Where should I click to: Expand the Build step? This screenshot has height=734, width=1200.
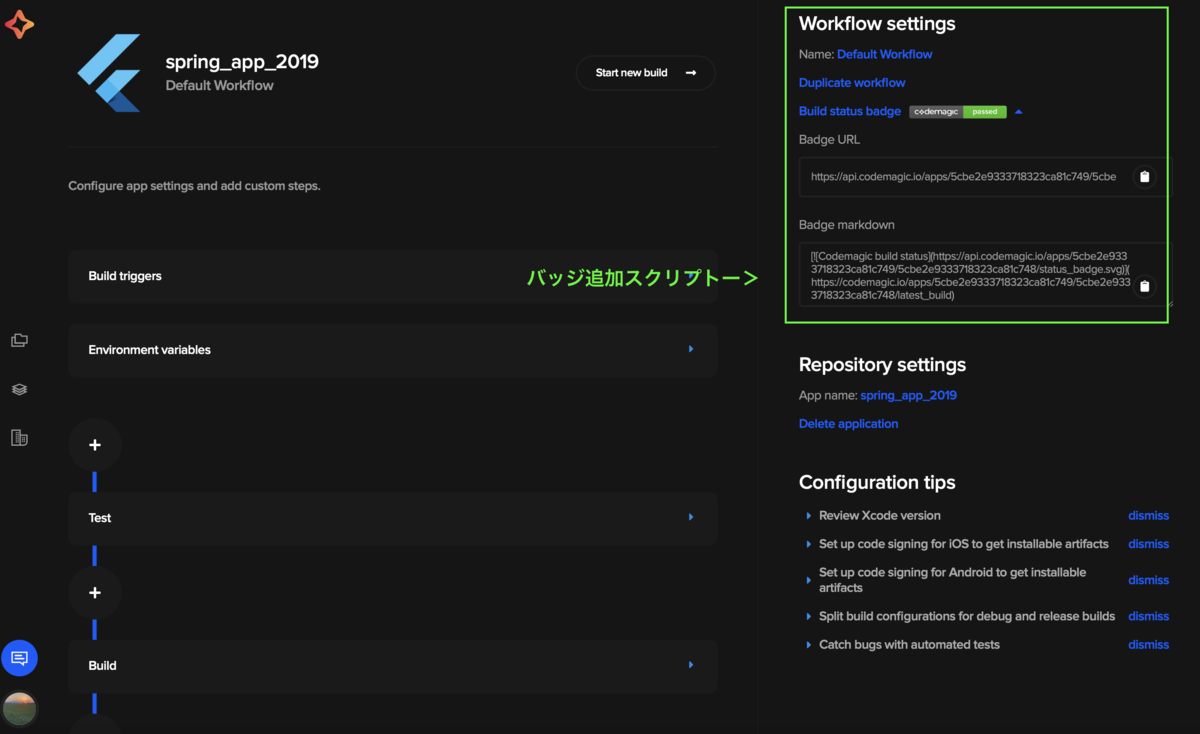690,665
